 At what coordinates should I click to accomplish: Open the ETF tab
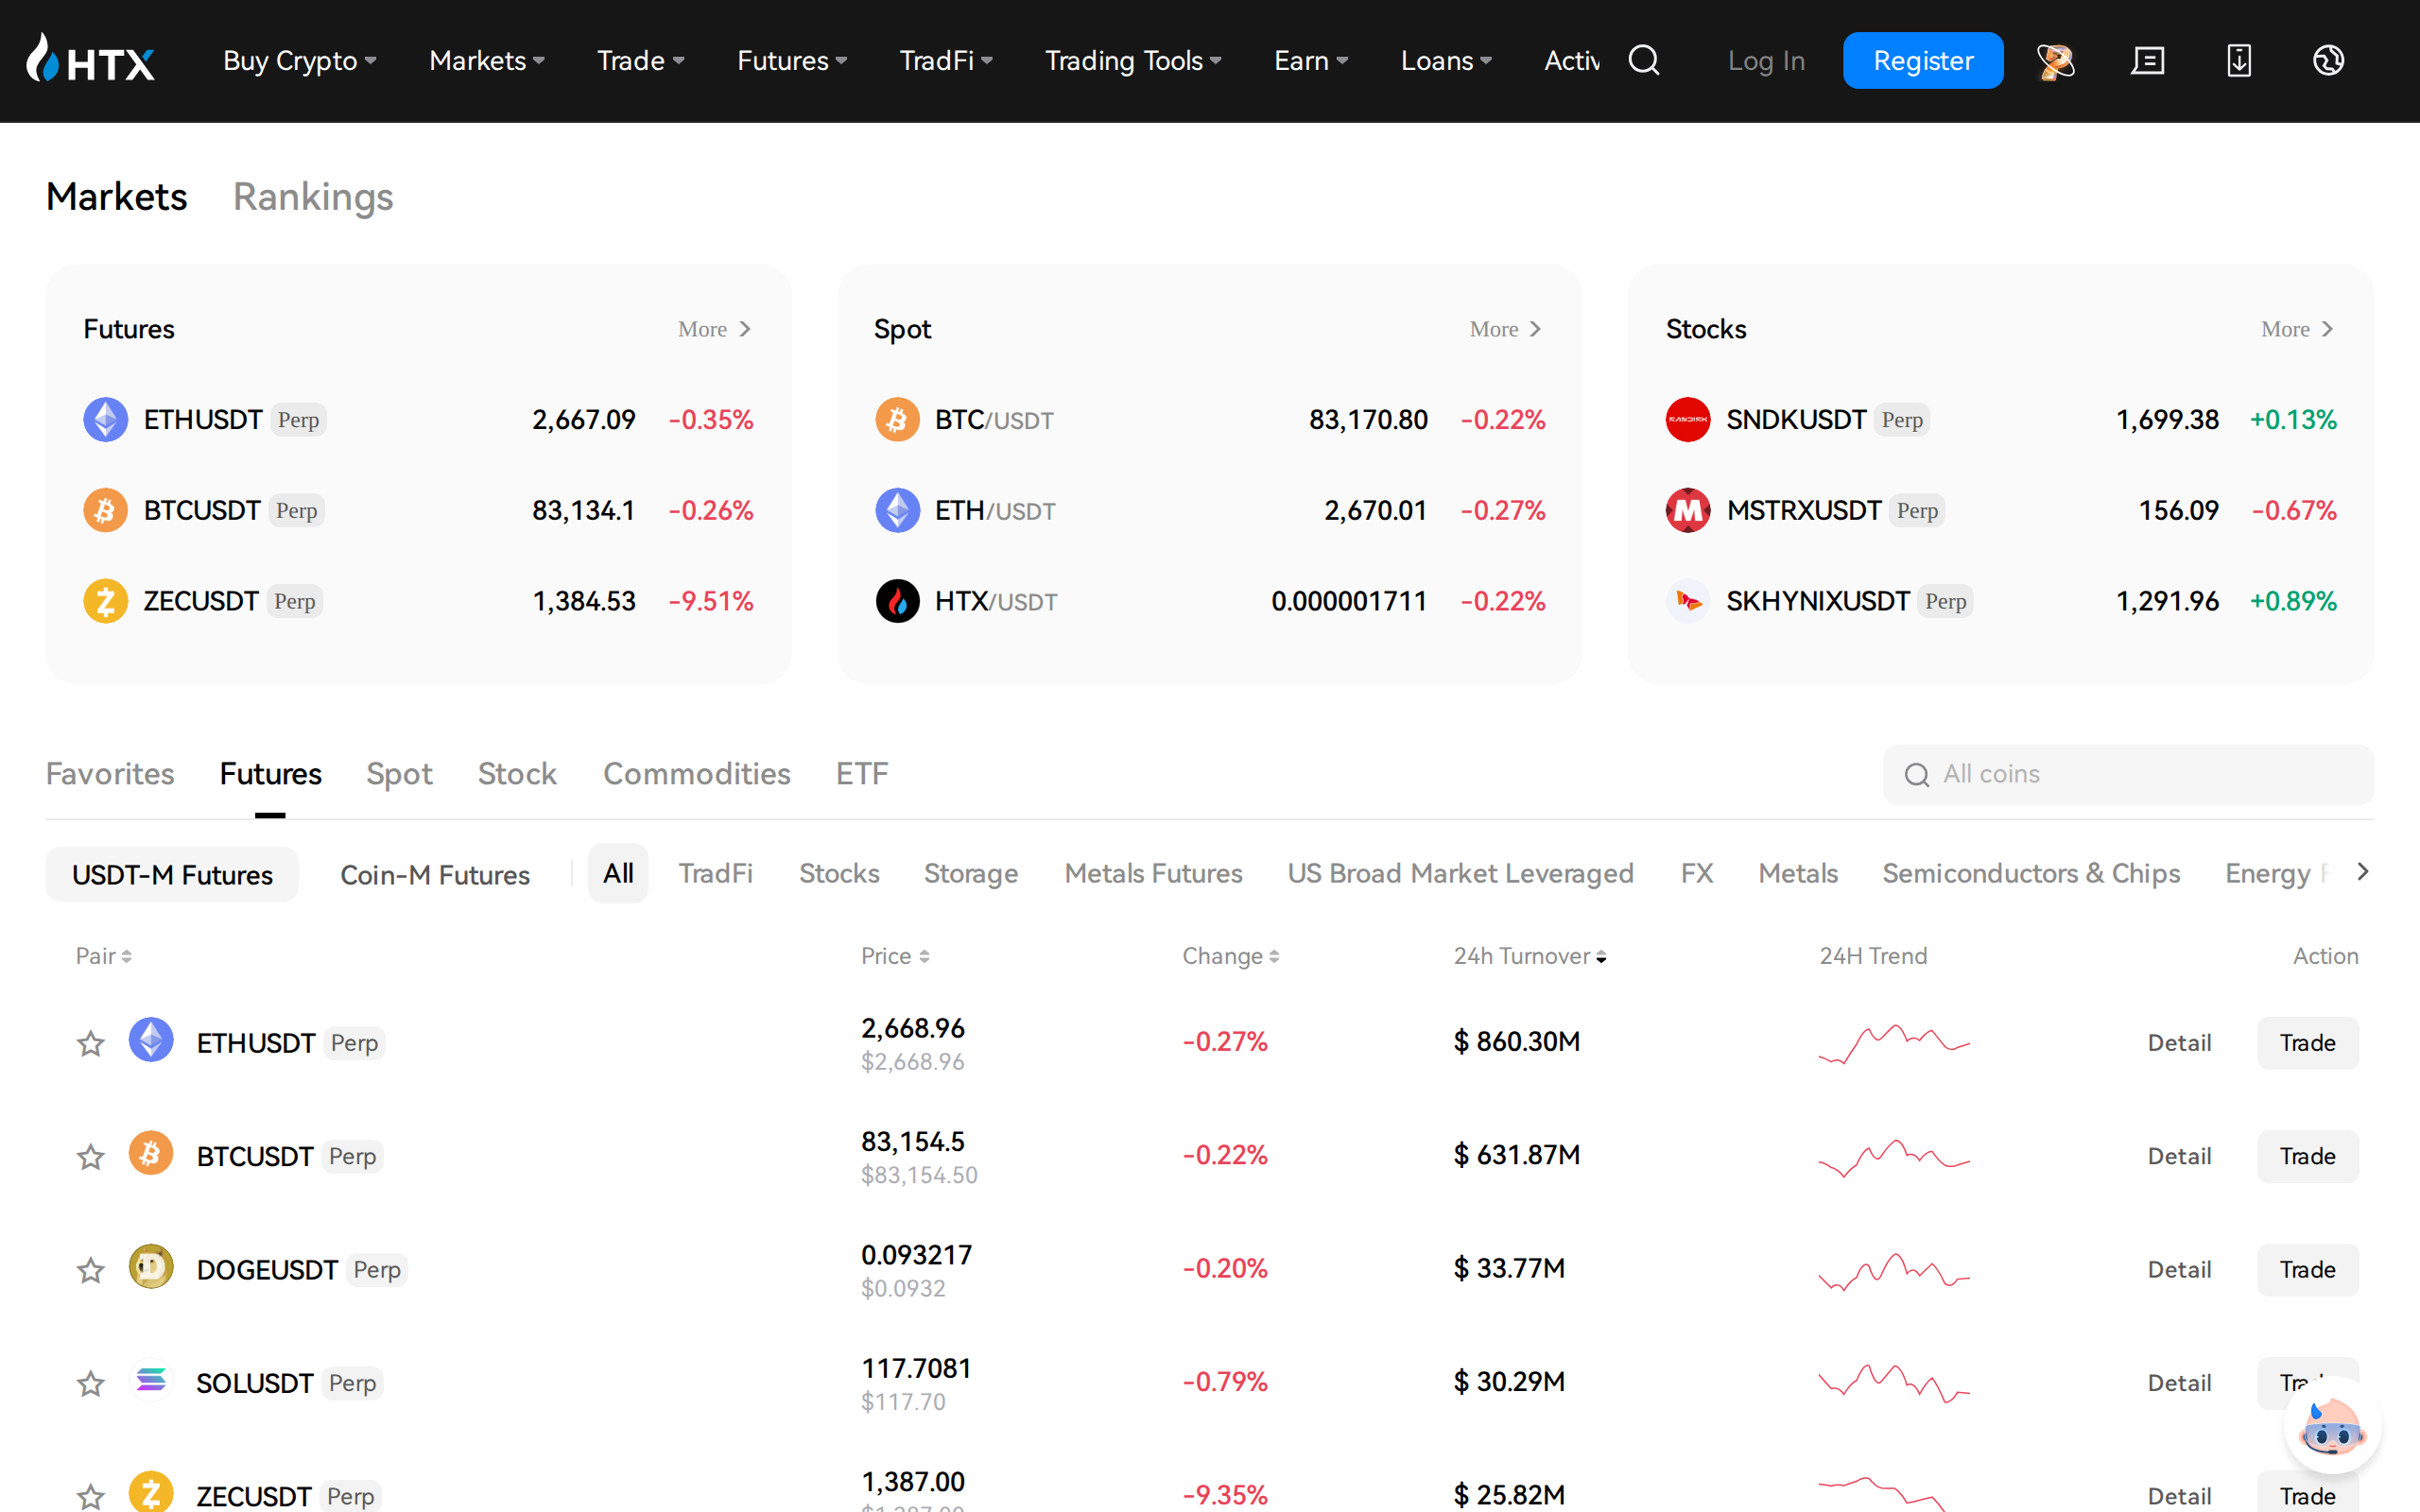coord(862,774)
